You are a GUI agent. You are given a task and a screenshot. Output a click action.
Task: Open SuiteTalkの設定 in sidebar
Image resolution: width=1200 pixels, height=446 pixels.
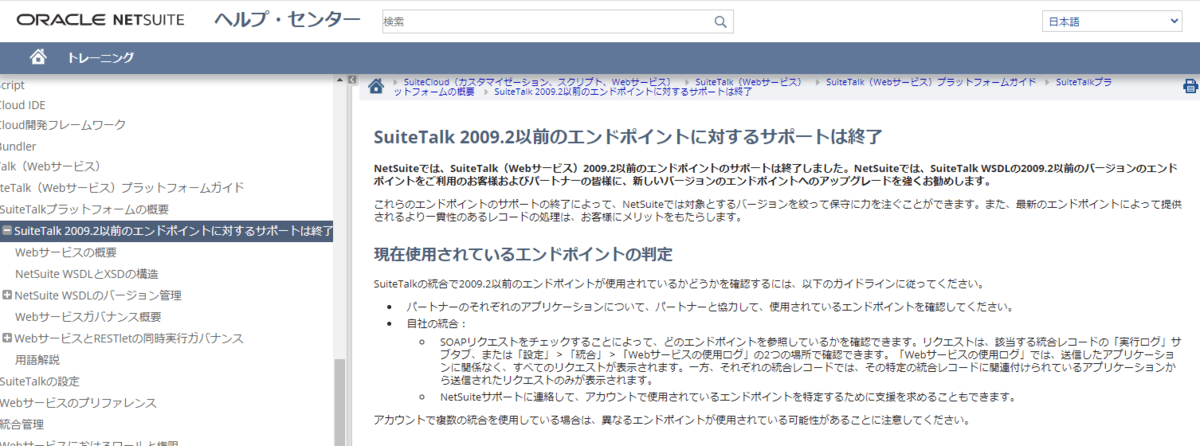40,381
